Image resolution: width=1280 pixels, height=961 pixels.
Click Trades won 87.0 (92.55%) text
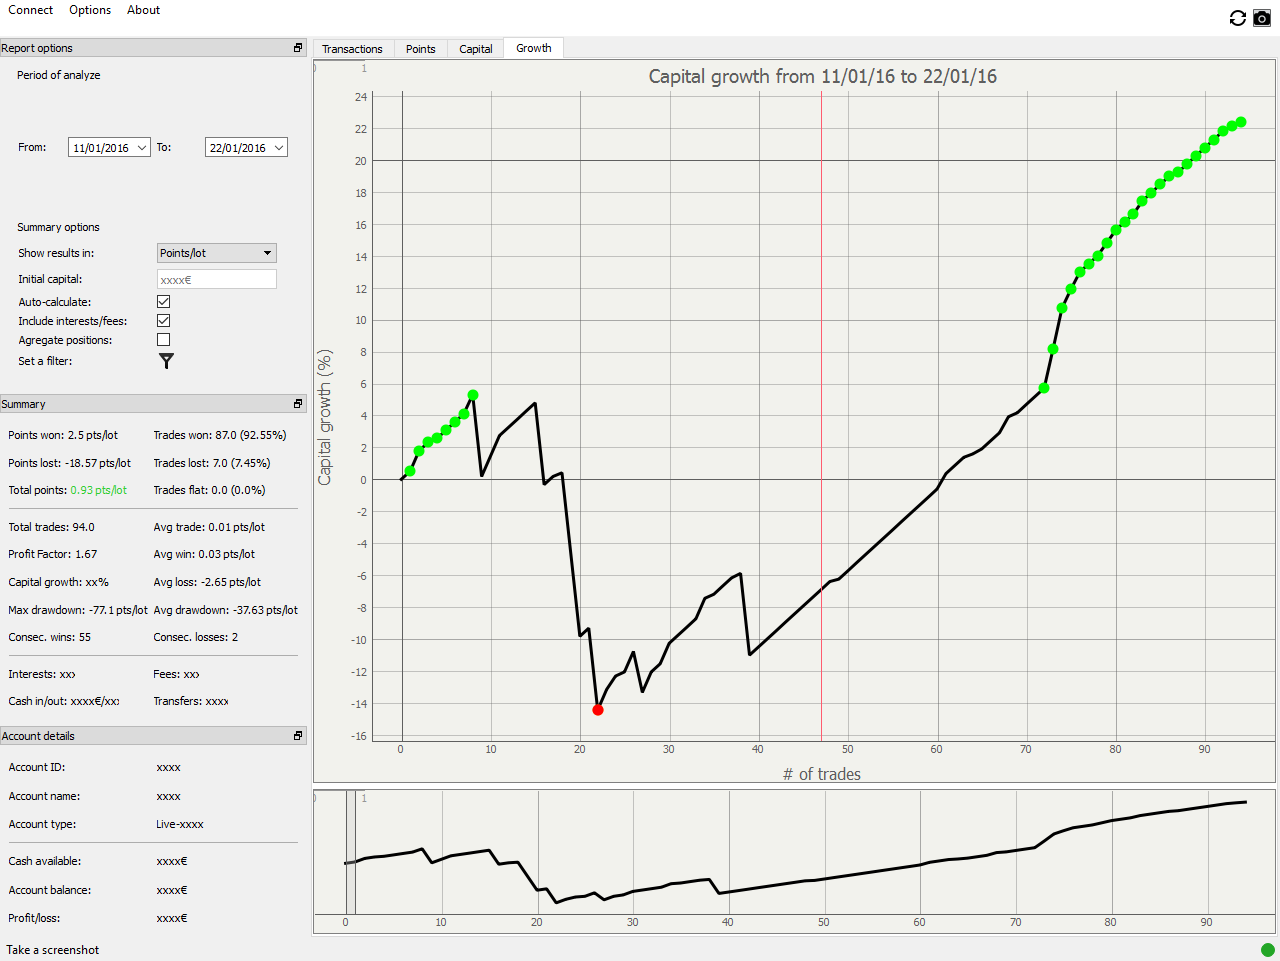[220, 435]
